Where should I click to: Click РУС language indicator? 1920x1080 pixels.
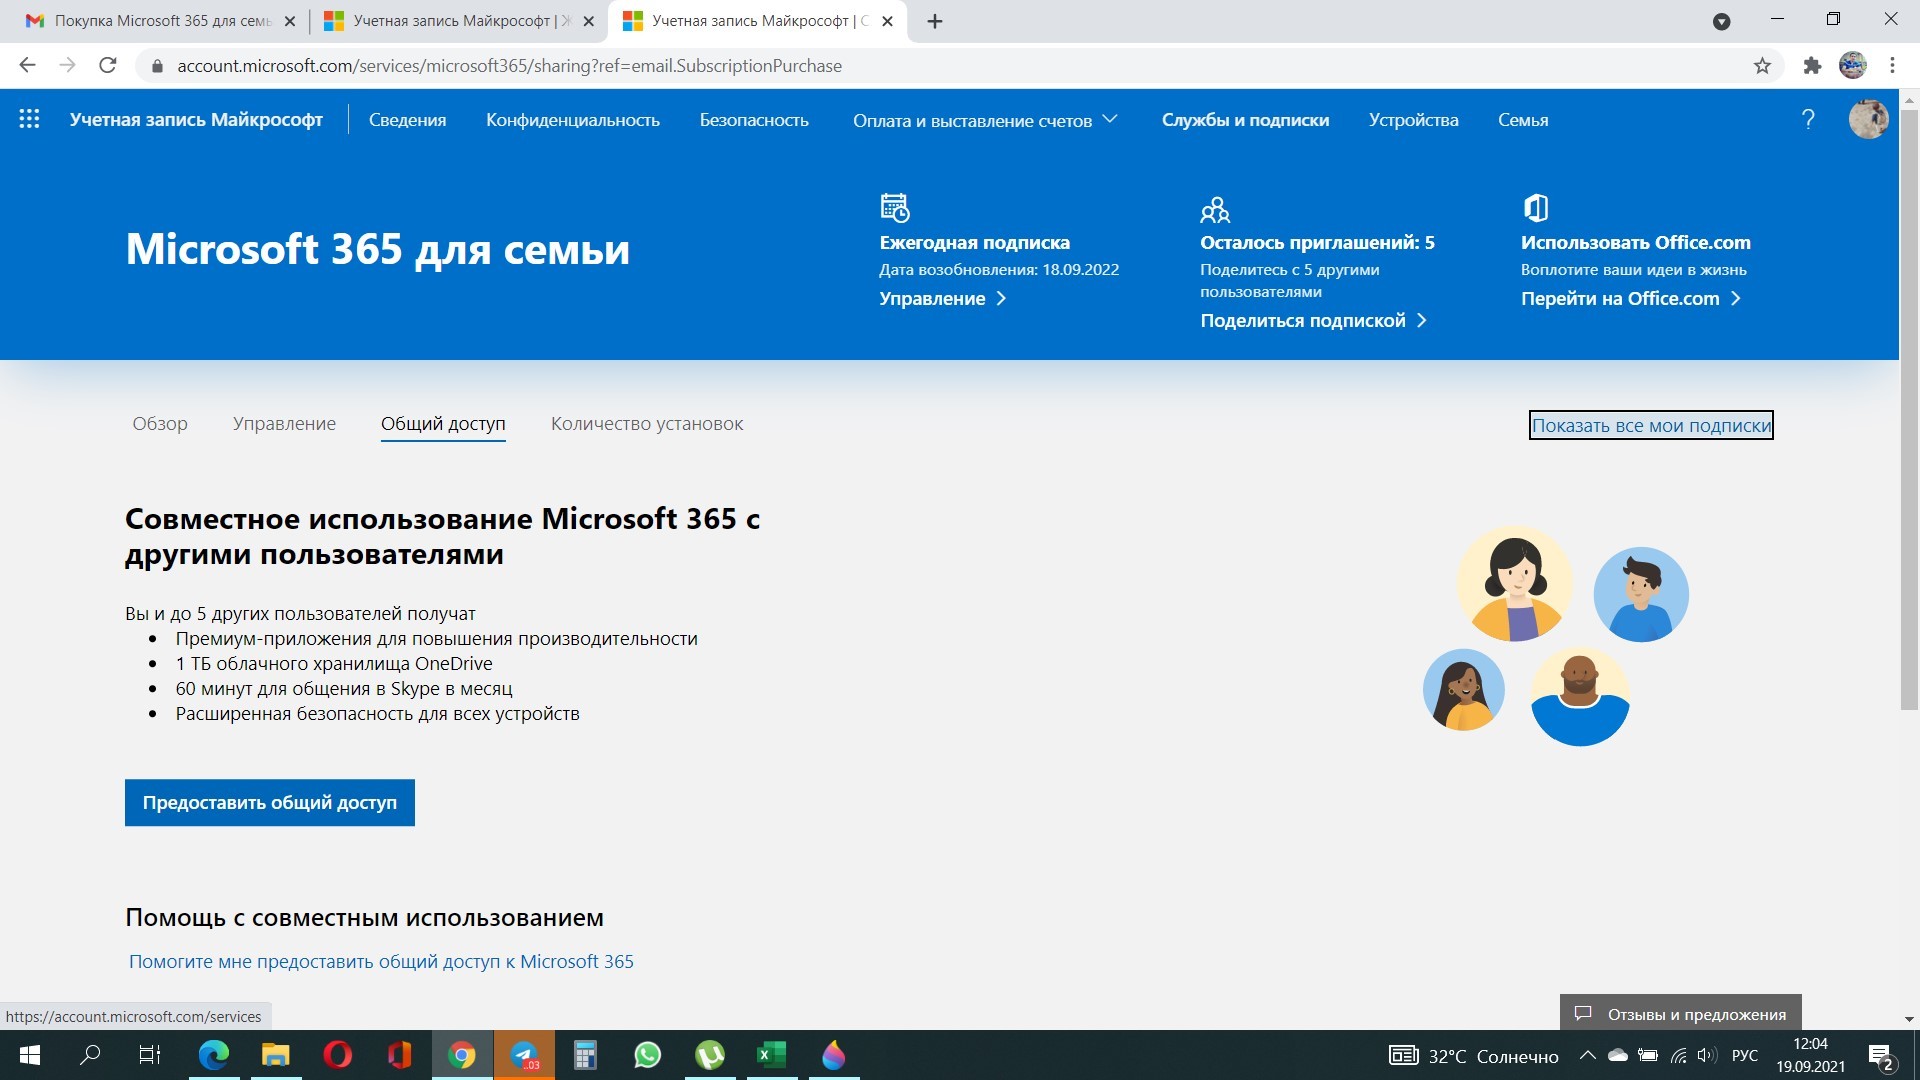click(1745, 1055)
